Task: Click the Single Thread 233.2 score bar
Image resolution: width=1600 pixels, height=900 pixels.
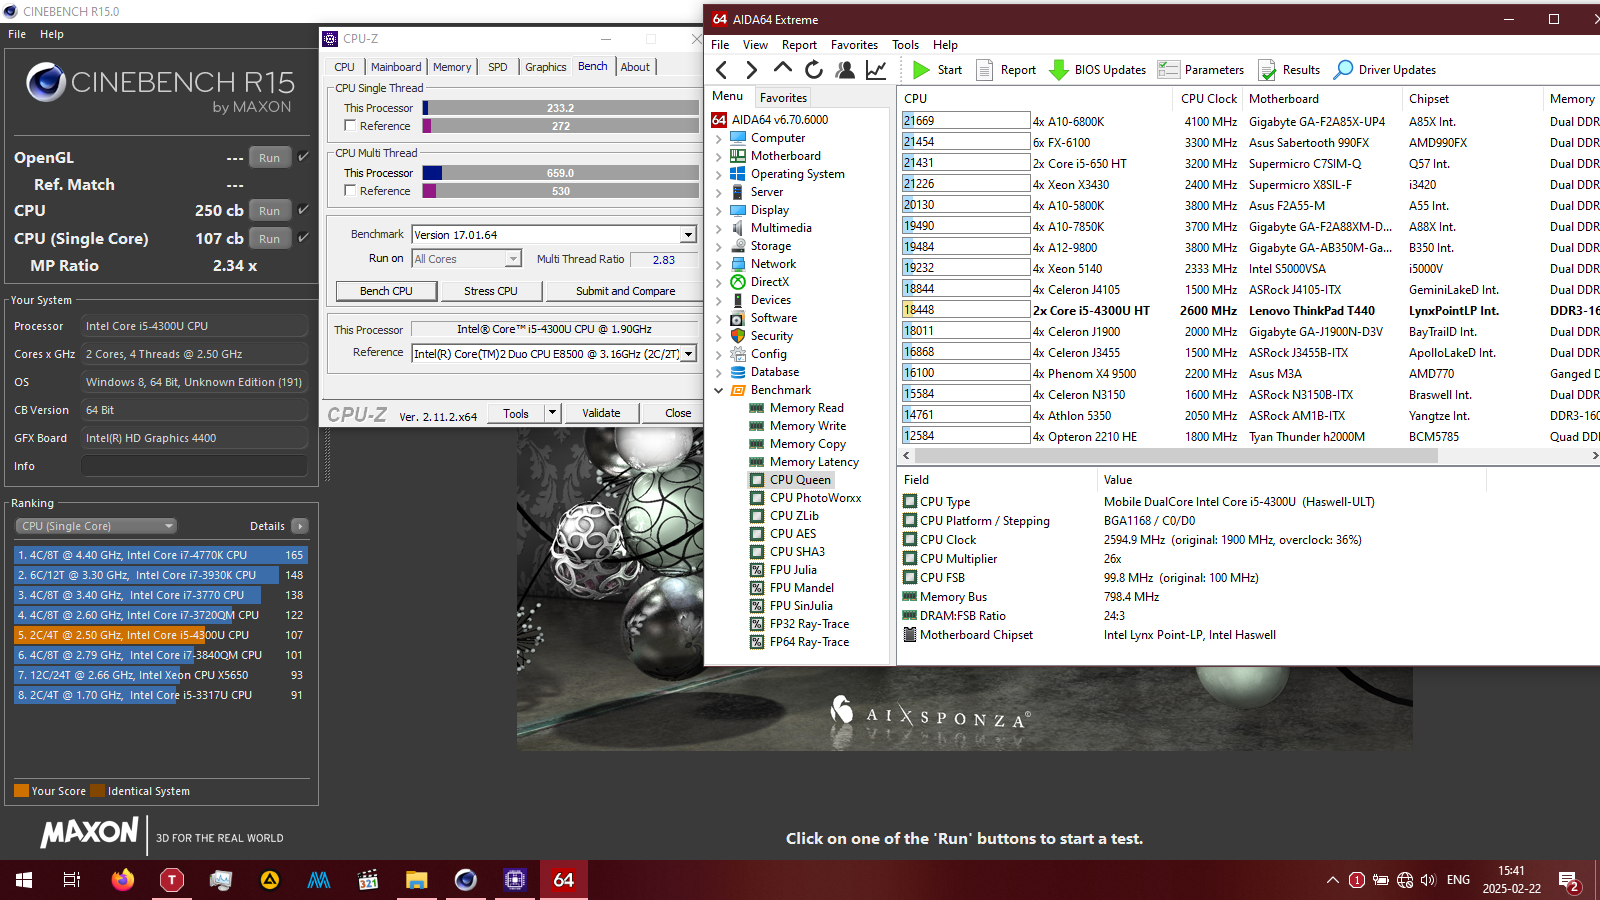Action: coord(560,108)
